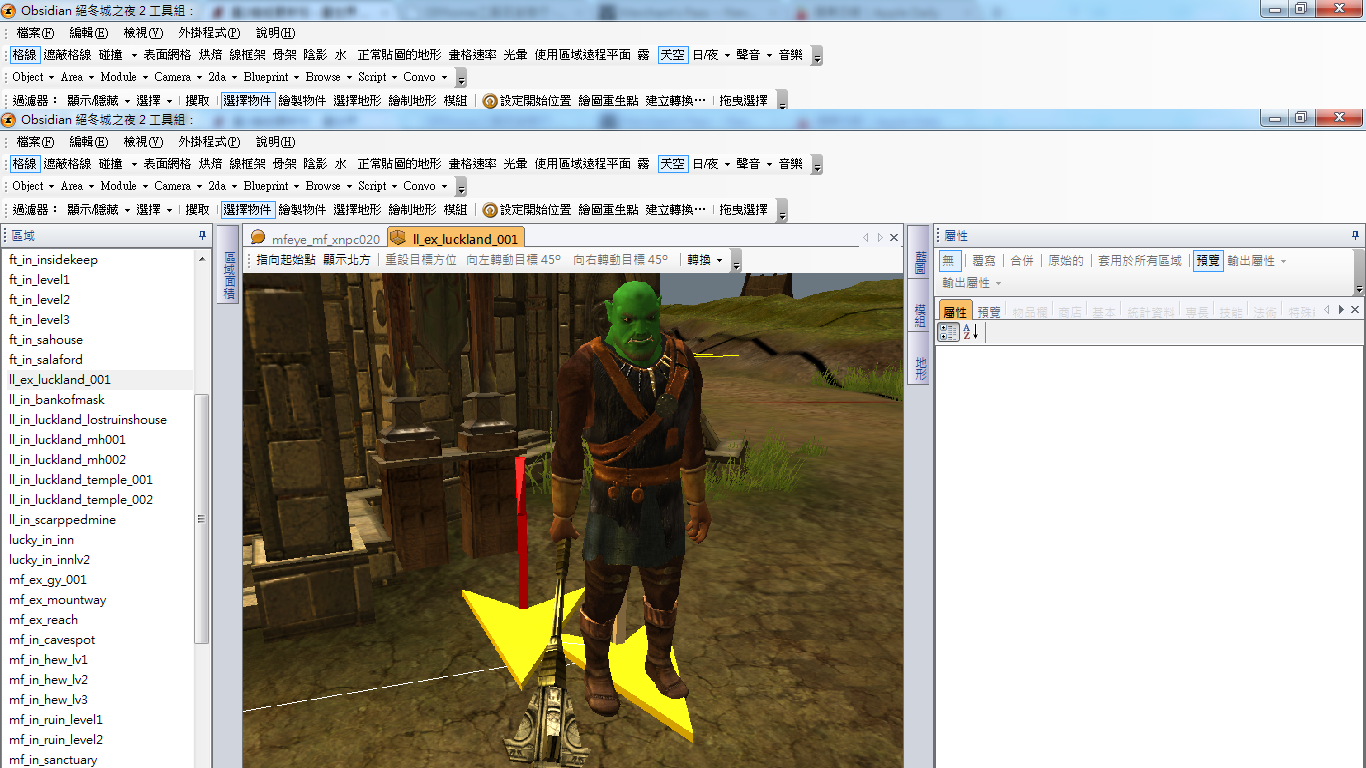Pin the 區域 panel using pushpin icon
This screenshot has width=1366, height=768.
click(203, 236)
